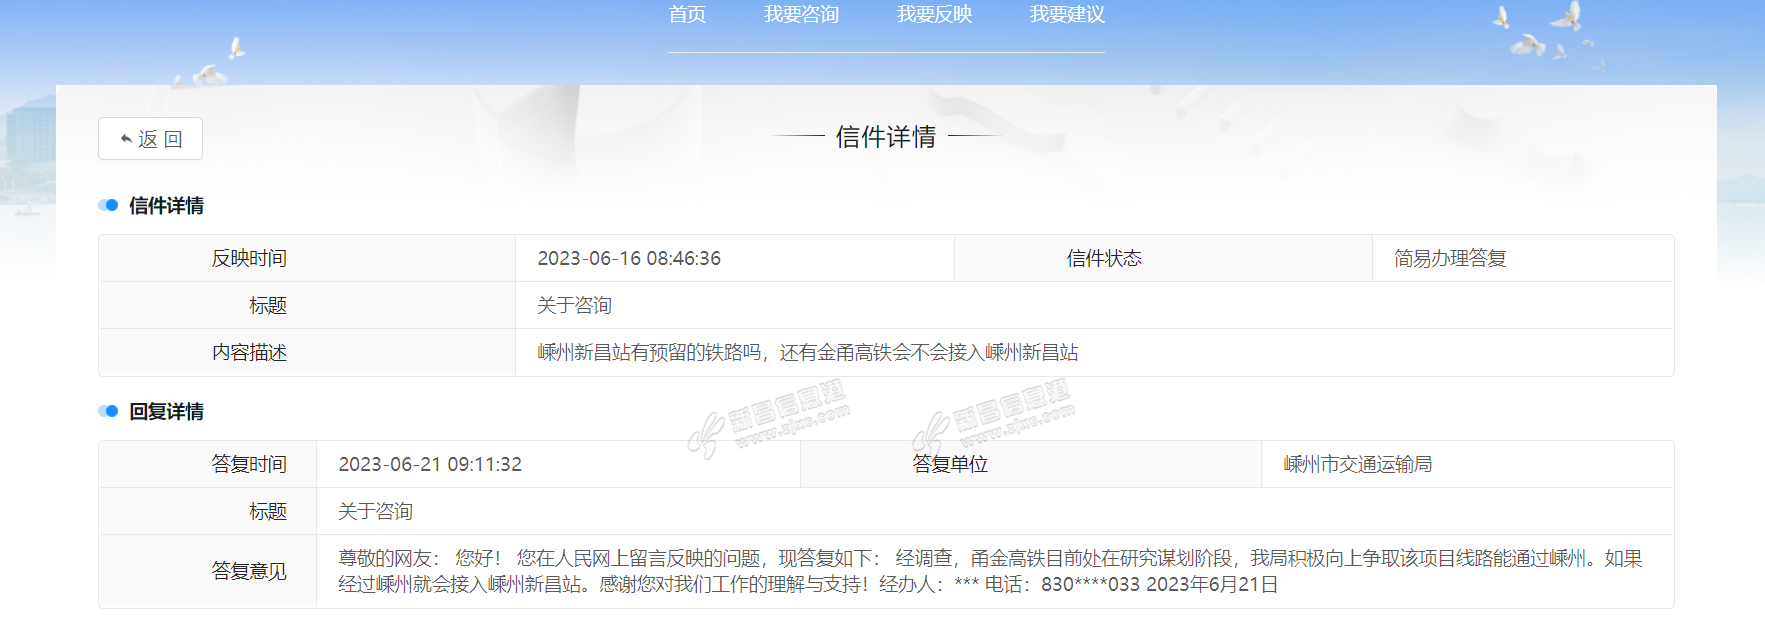Click the 答复时间 value 2023-06-21 09:11:32
Viewport: 1765px width, 625px height.
pyautogui.click(x=430, y=464)
